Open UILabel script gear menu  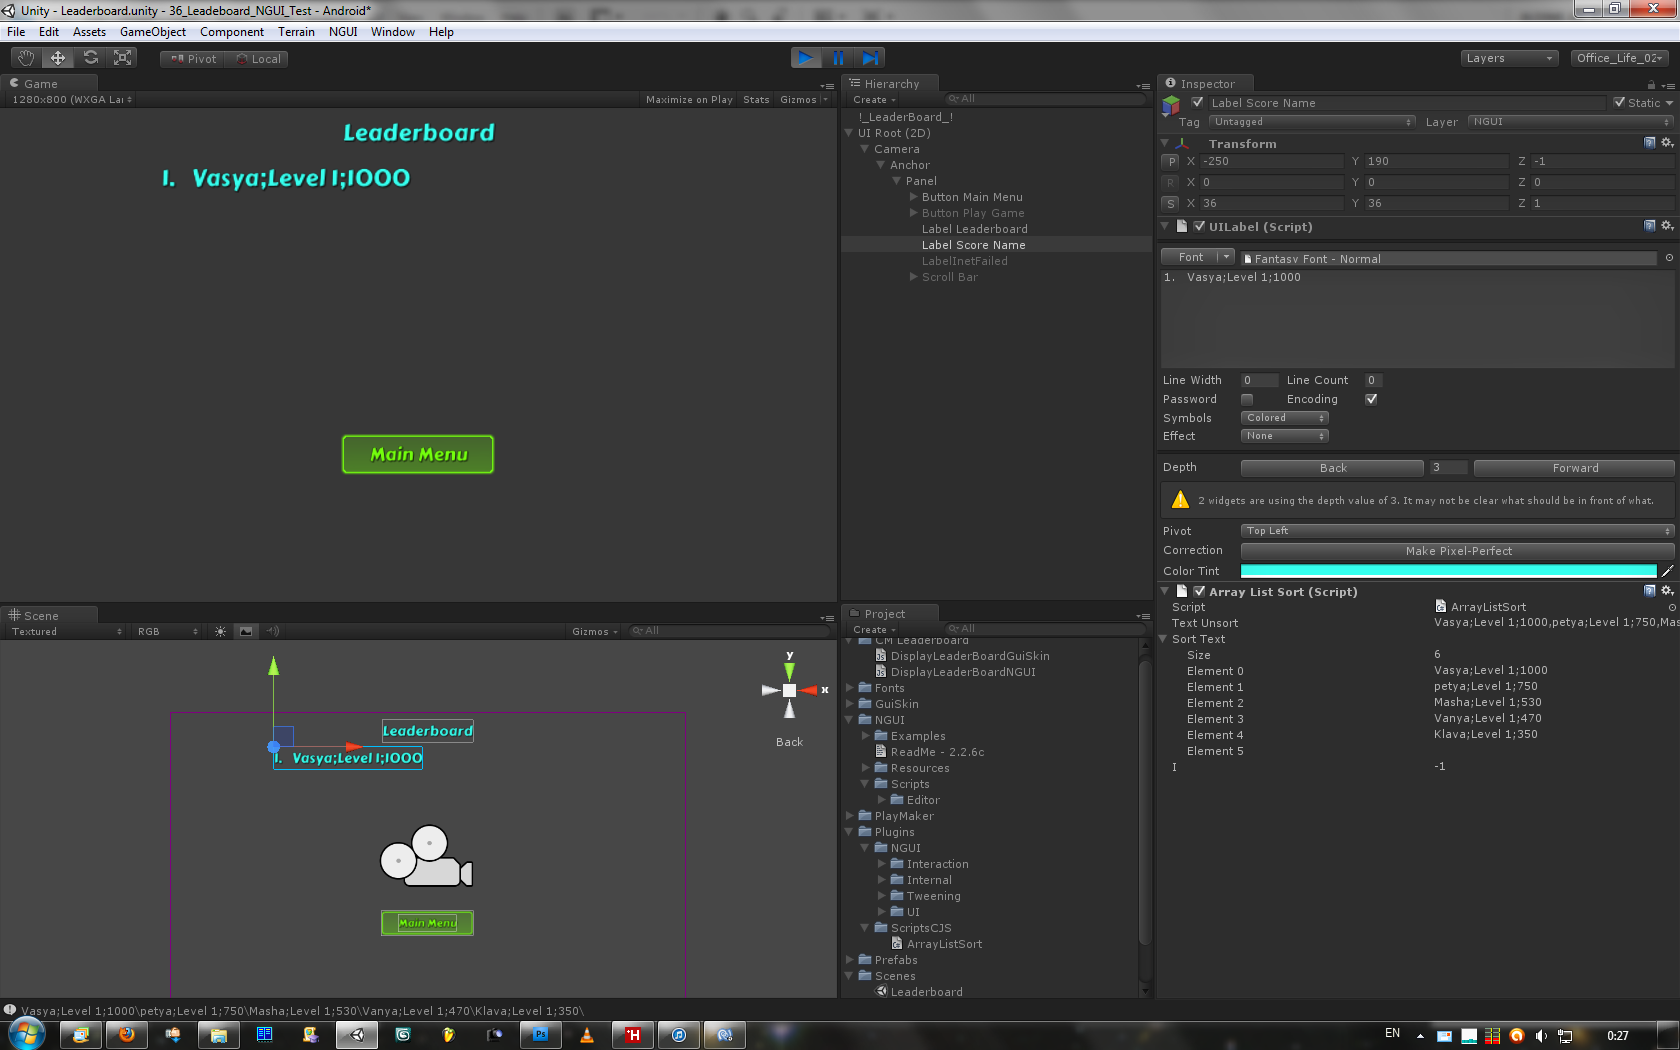pyautogui.click(x=1667, y=226)
